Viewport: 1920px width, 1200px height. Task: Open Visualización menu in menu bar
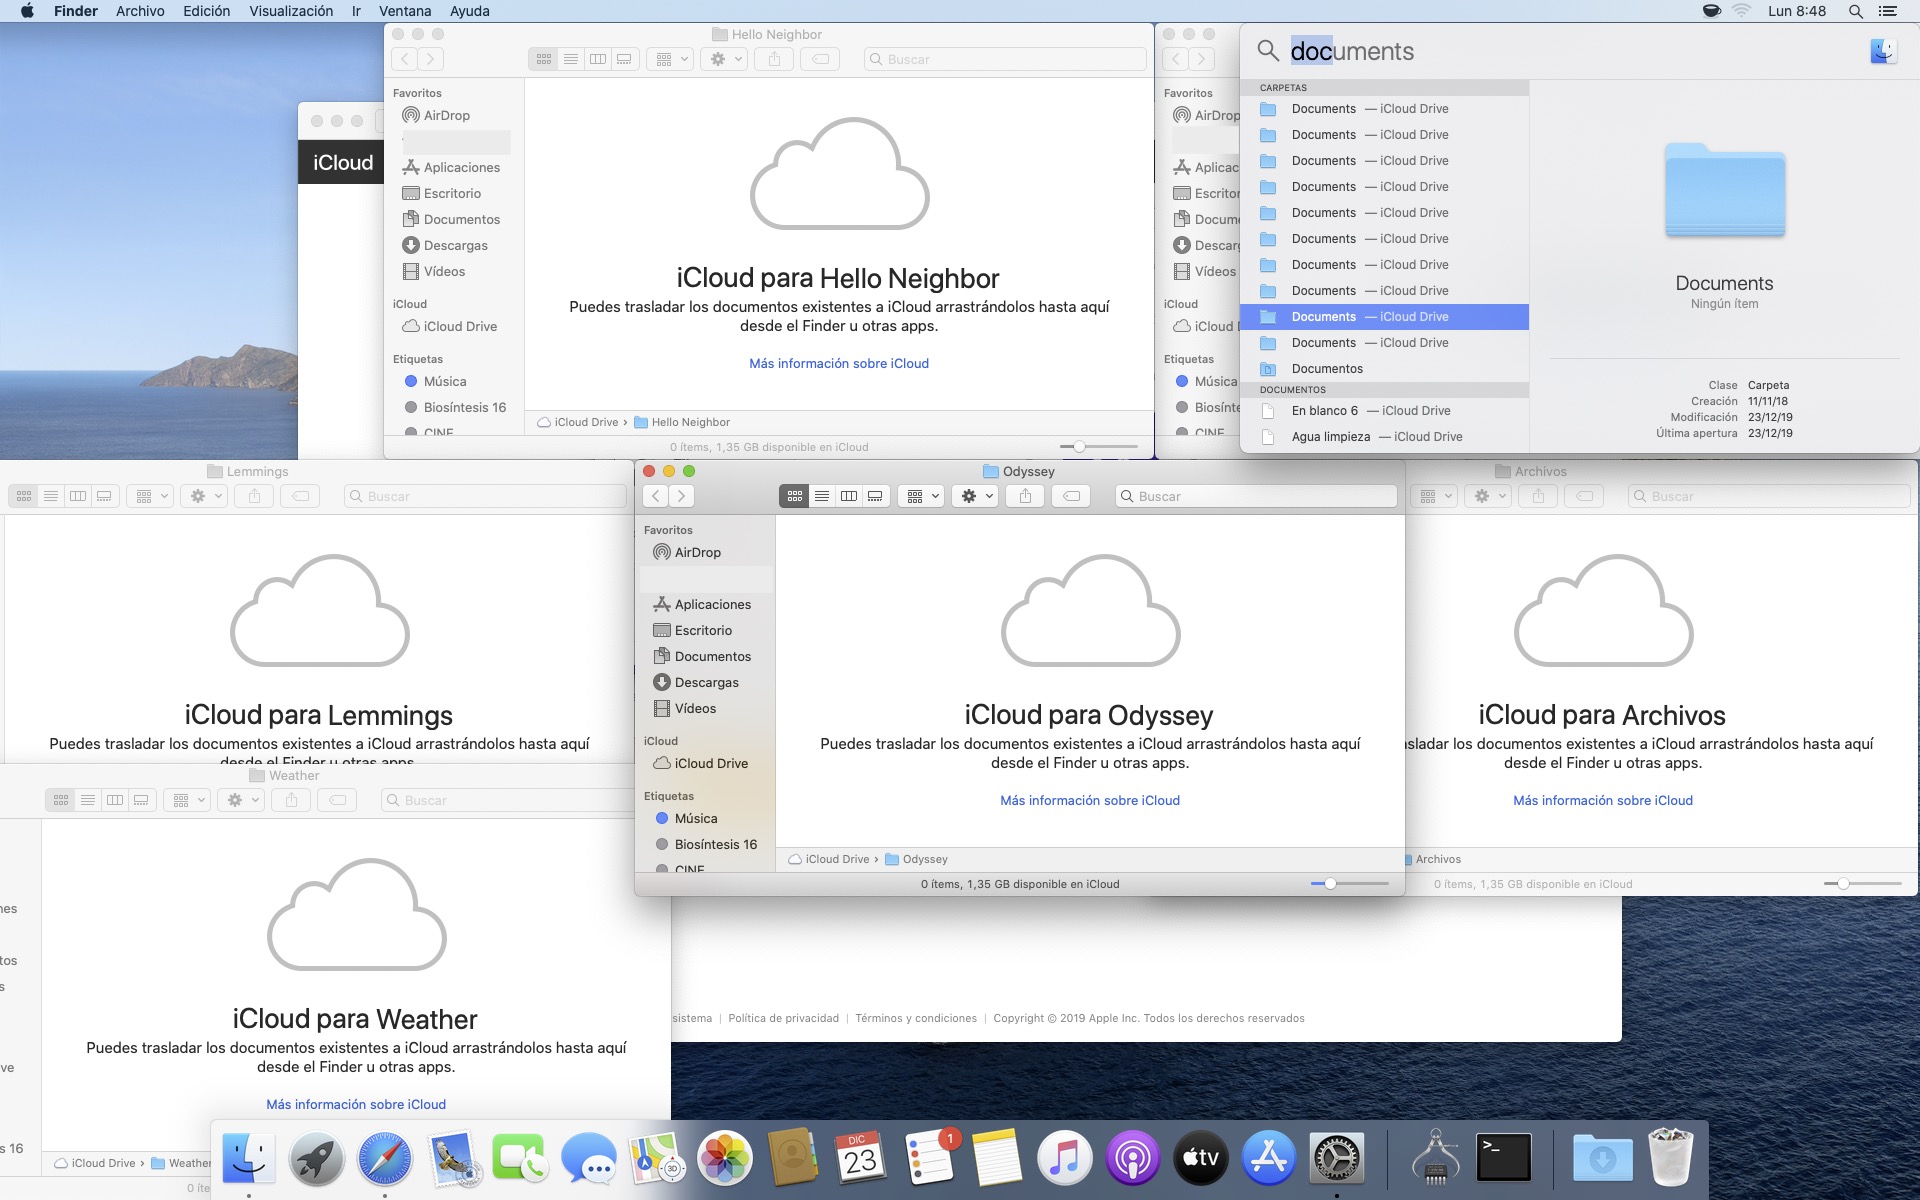click(291, 11)
